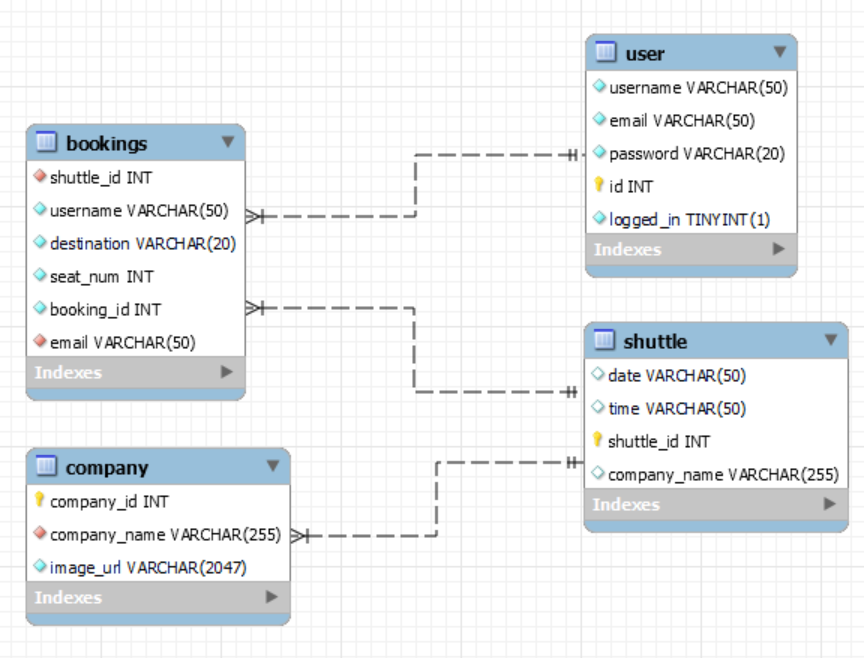Select the bookings table title

(106, 144)
